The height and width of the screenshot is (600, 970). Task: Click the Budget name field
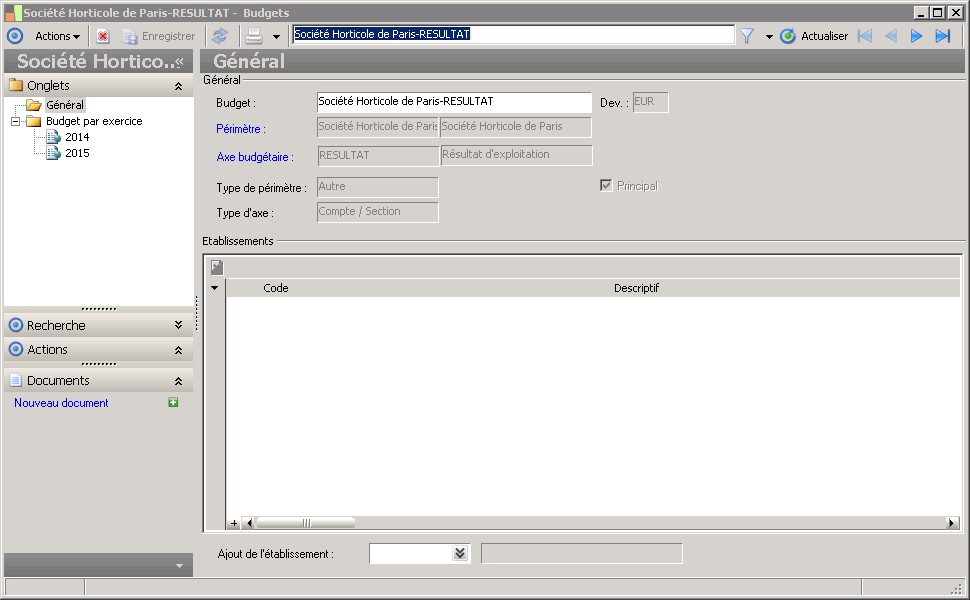click(x=454, y=102)
